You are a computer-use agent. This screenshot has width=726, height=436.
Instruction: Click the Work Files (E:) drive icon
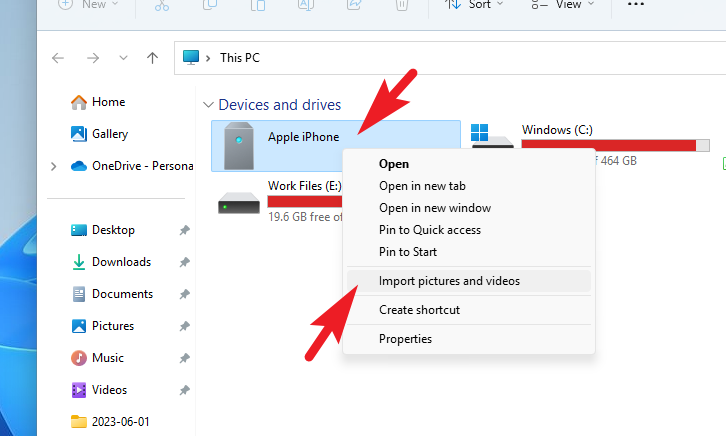[x=239, y=203]
